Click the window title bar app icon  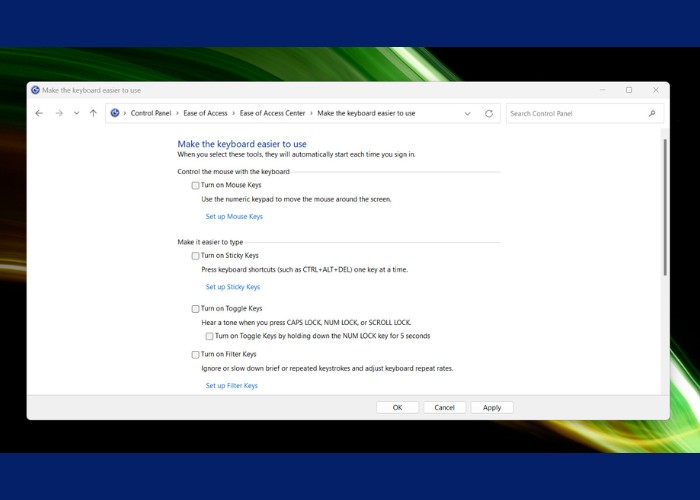coord(35,89)
